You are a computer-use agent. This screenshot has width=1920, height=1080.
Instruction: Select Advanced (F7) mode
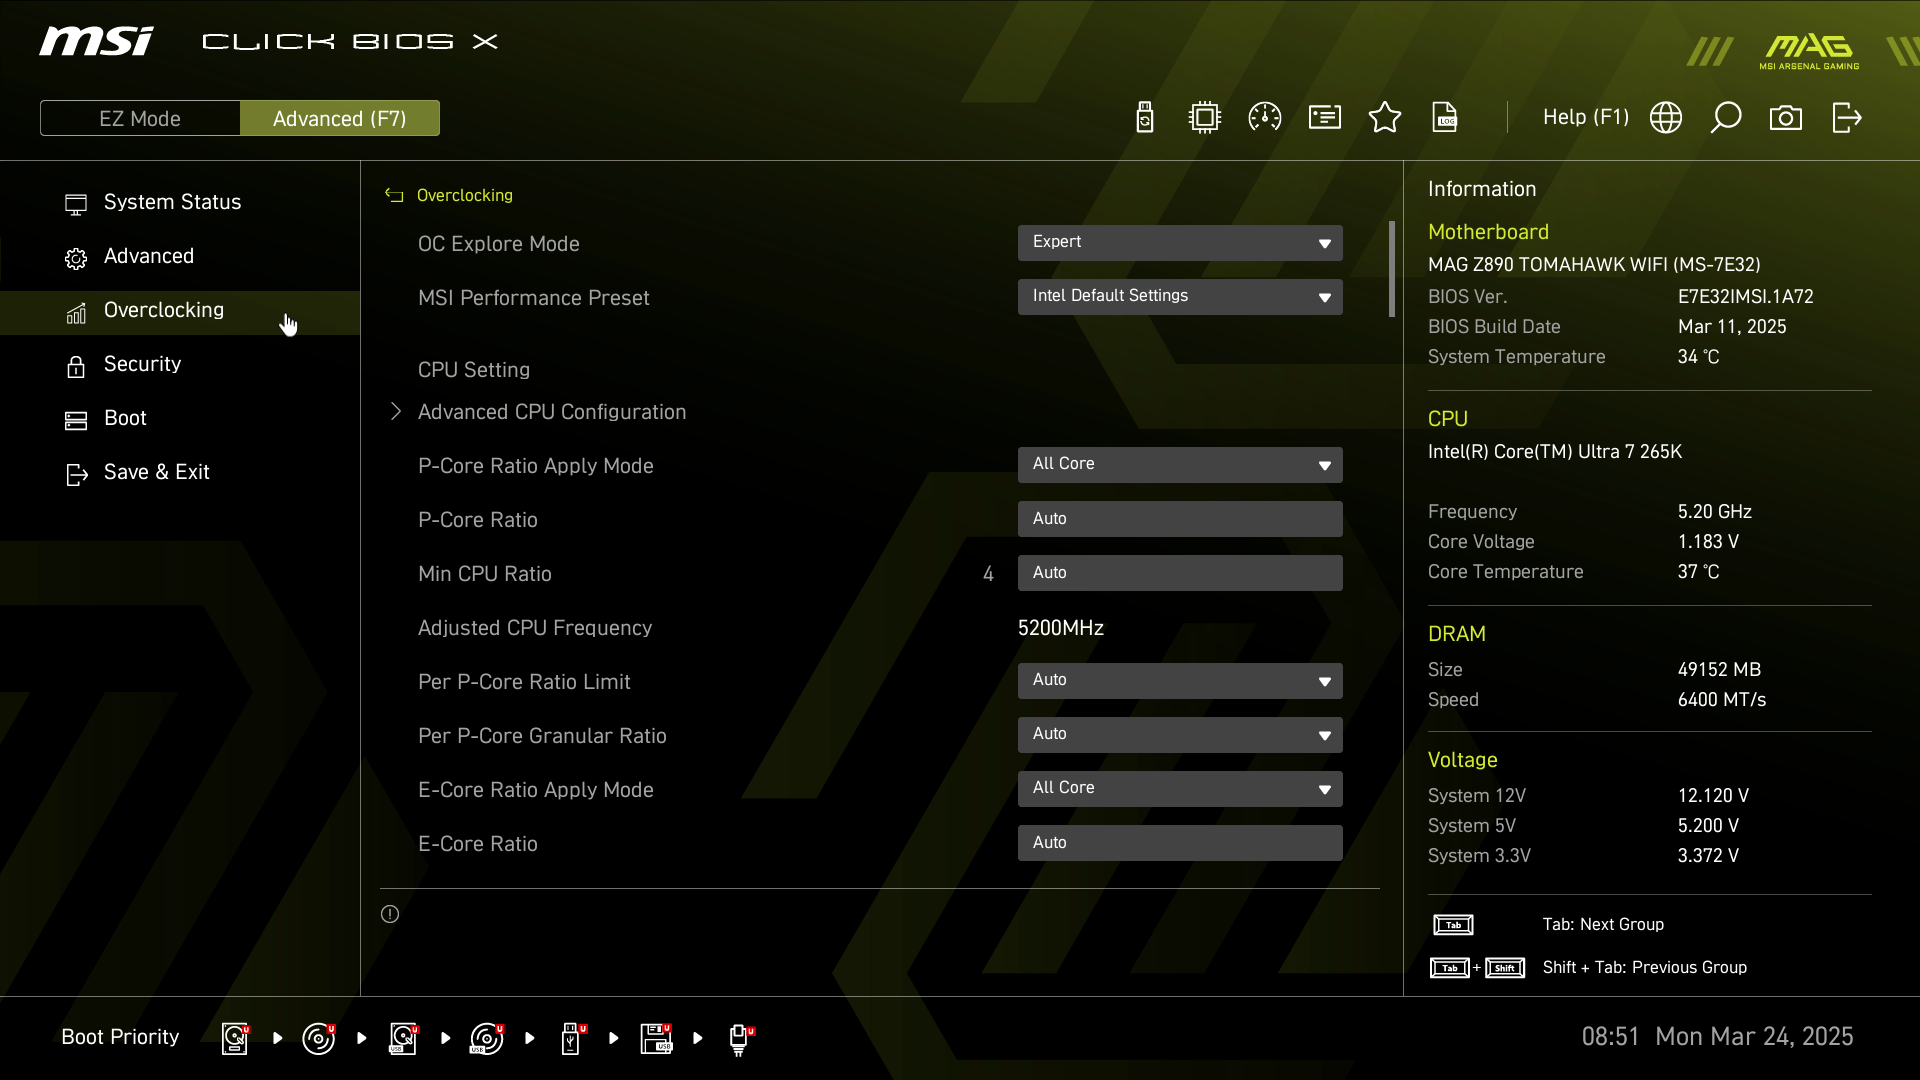point(339,119)
